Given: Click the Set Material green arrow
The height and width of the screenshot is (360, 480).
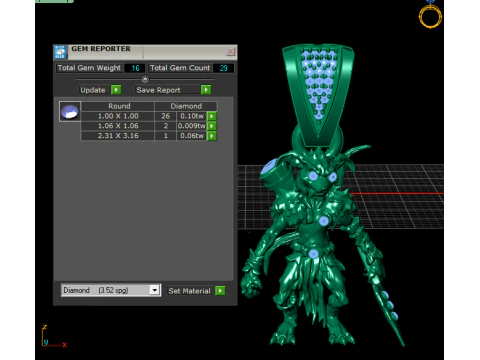Looking at the screenshot, I should click(220, 291).
